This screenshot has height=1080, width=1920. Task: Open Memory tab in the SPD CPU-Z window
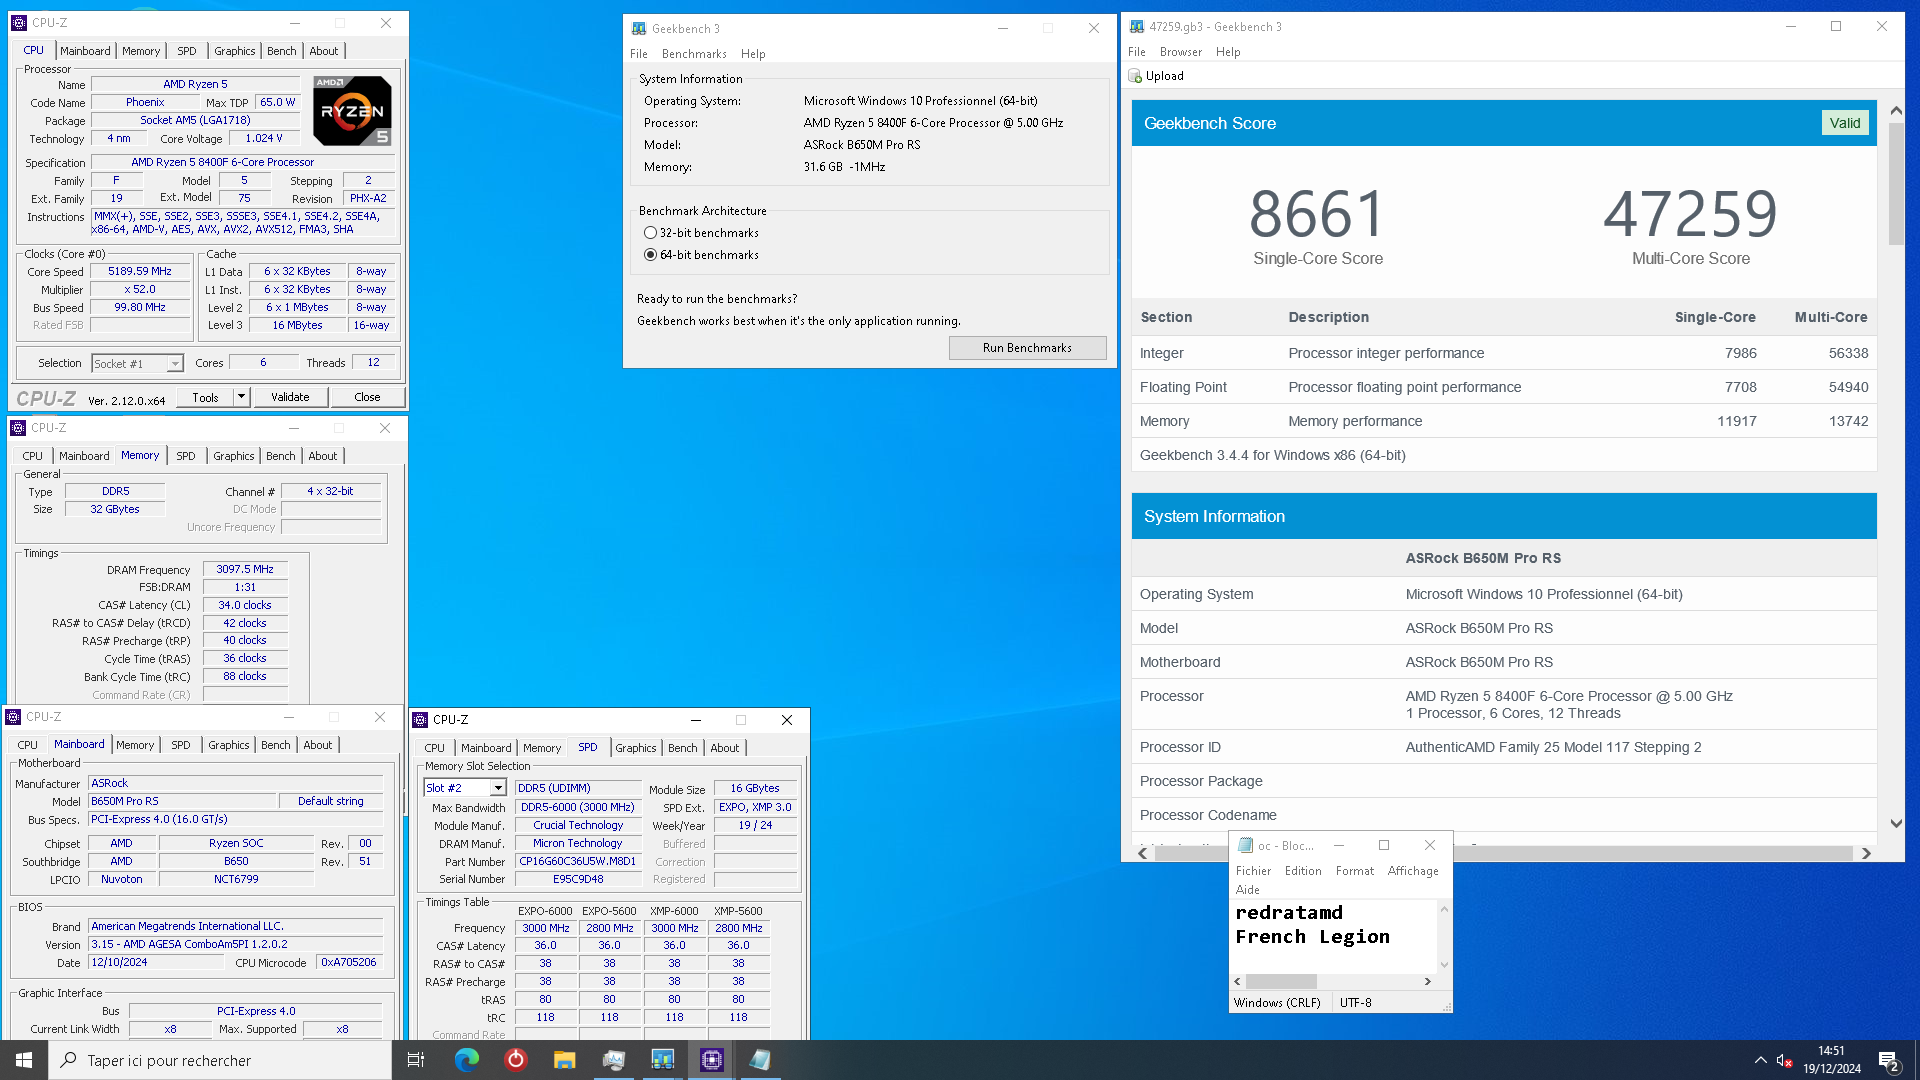[542, 748]
